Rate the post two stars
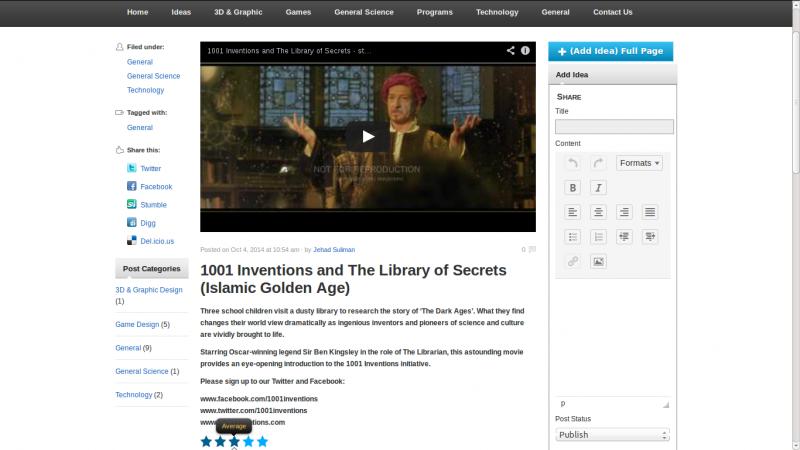 point(220,441)
